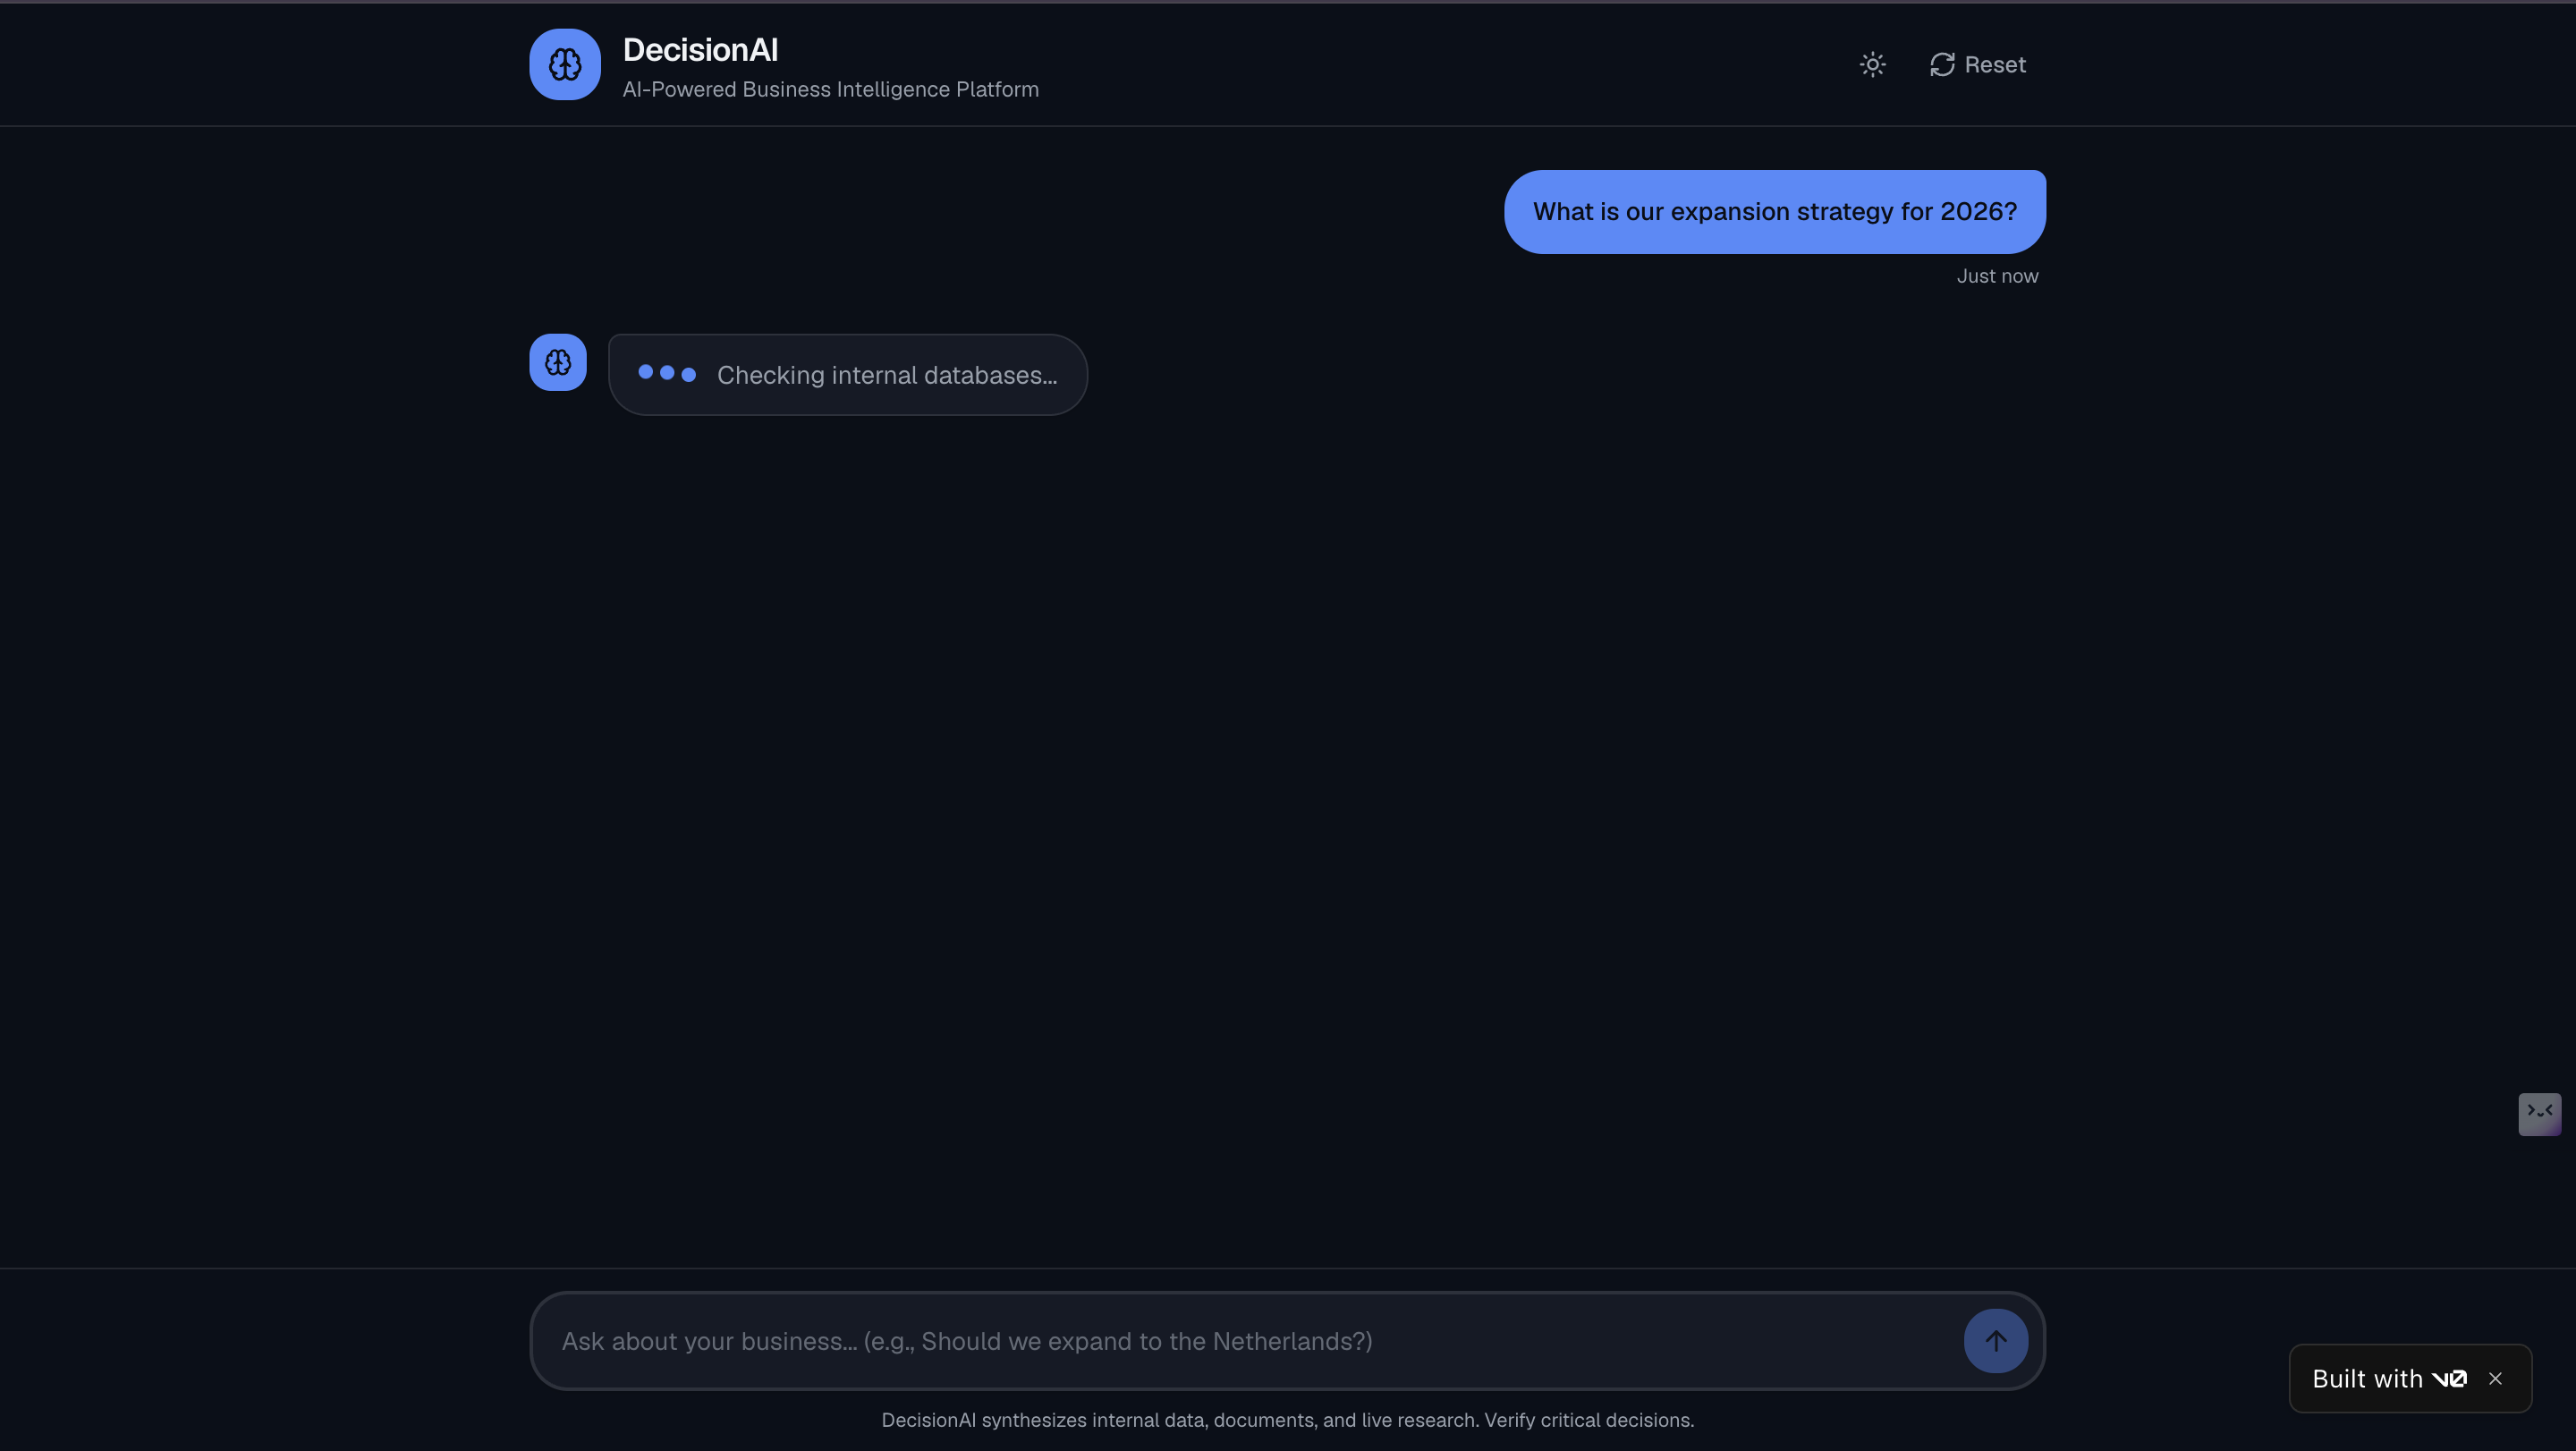This screenshot has height=1451, width=2576.
Task: Dismiss the Built with v0 badge
Action: pos(2495,1379)
